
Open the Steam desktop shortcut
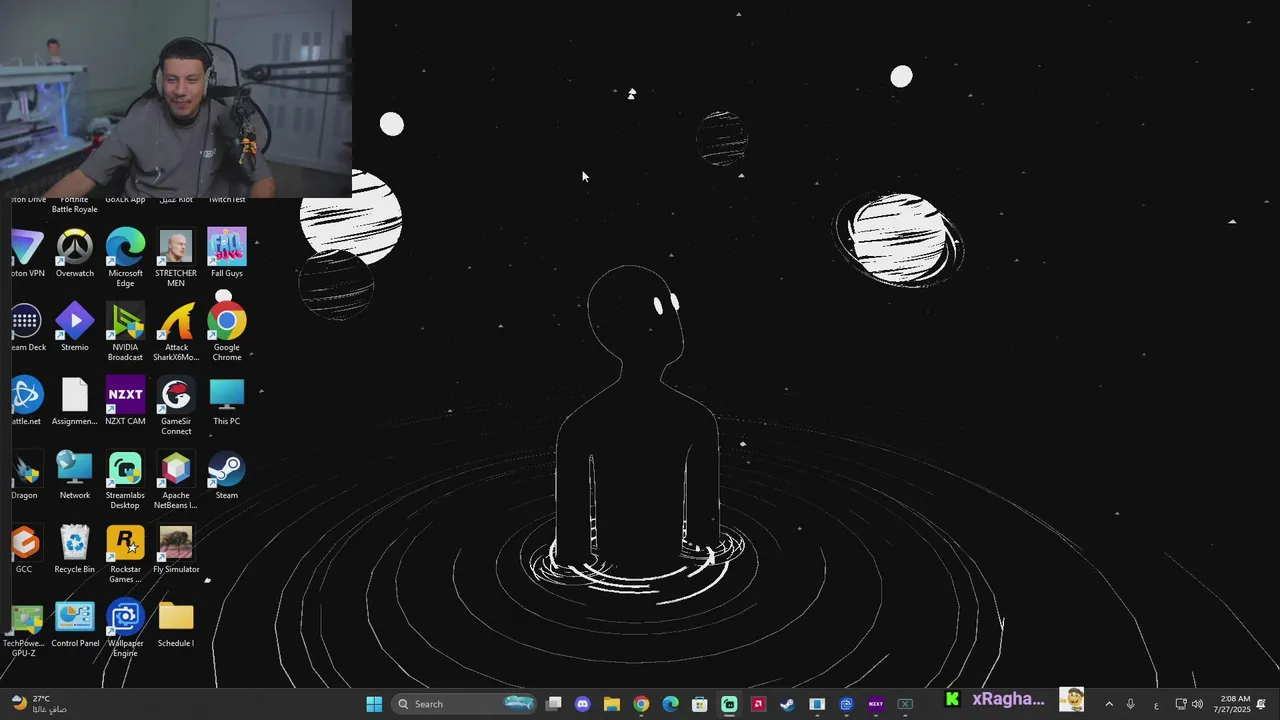pos(227,475)
